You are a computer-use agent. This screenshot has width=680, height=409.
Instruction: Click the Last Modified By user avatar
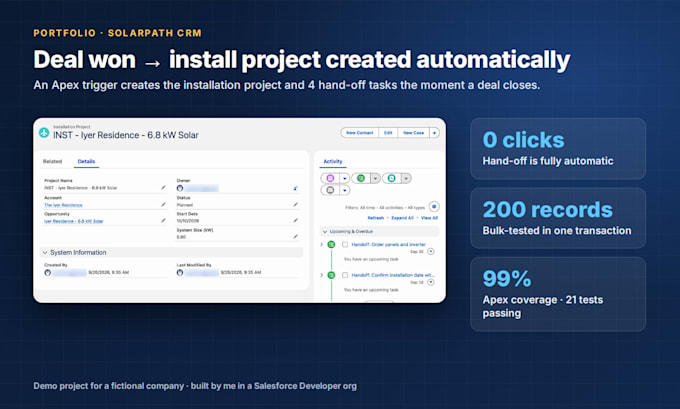point(180,272)
